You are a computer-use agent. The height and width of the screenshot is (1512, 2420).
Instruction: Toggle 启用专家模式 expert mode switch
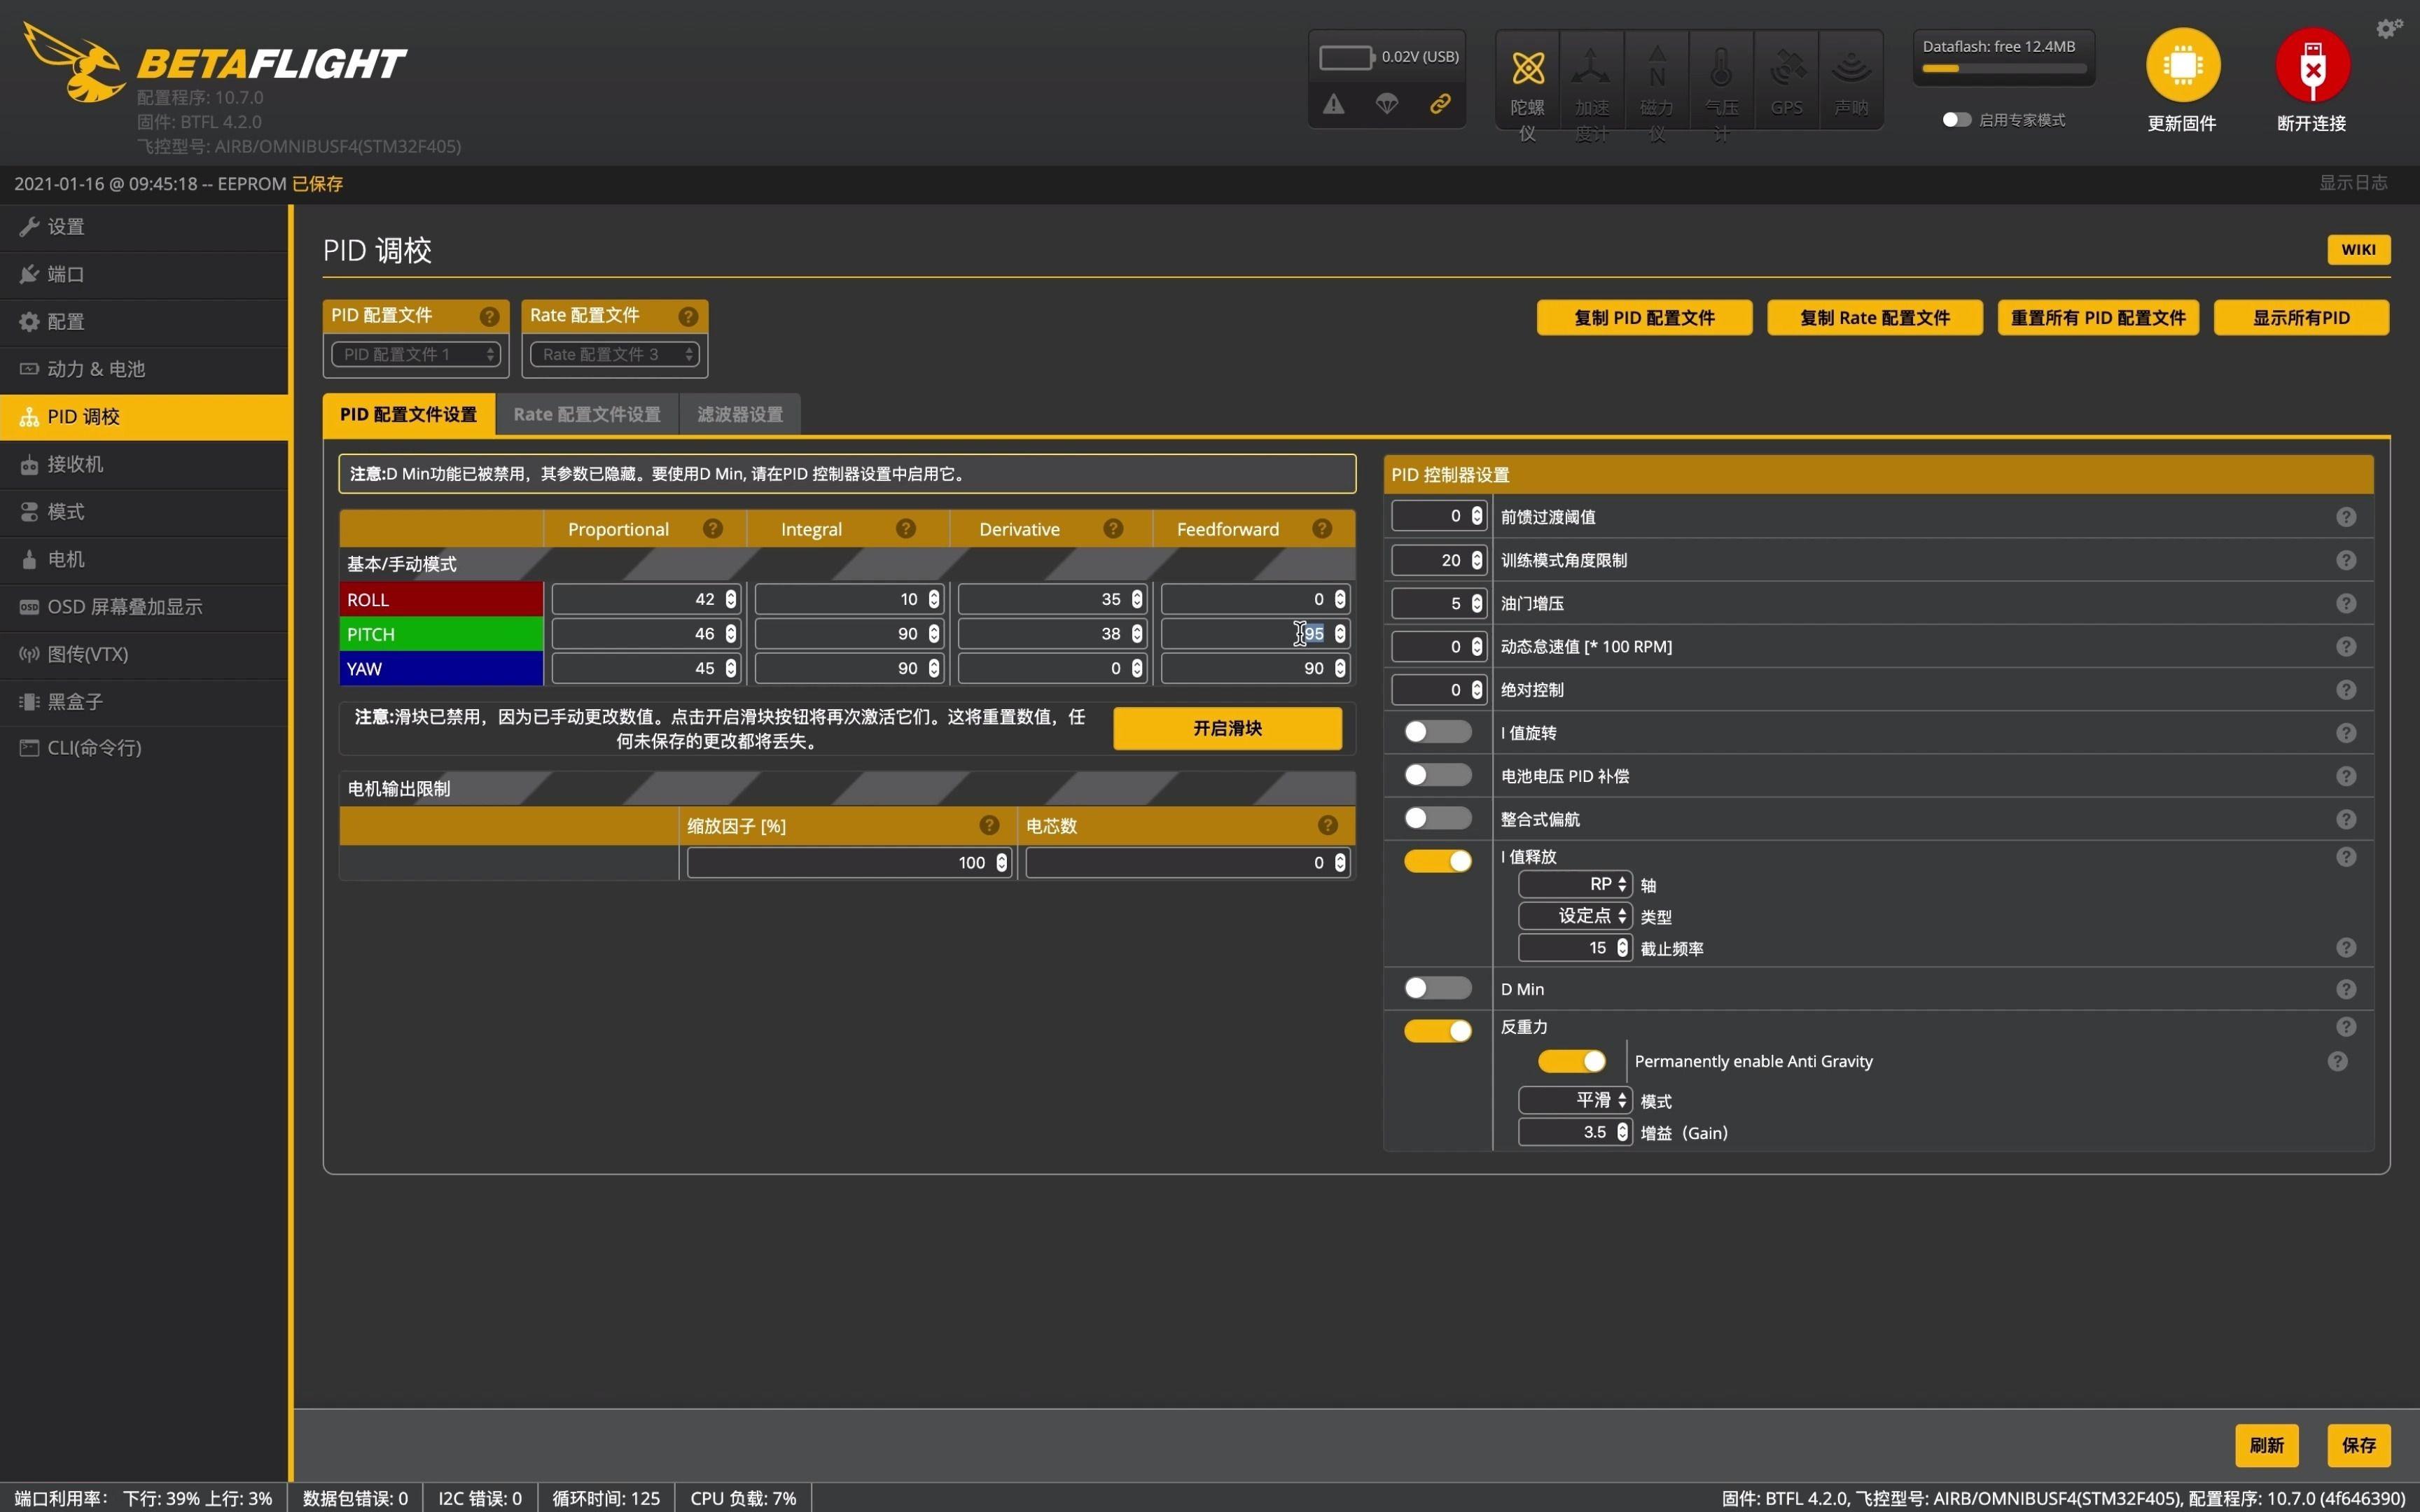coord(1956,120)
